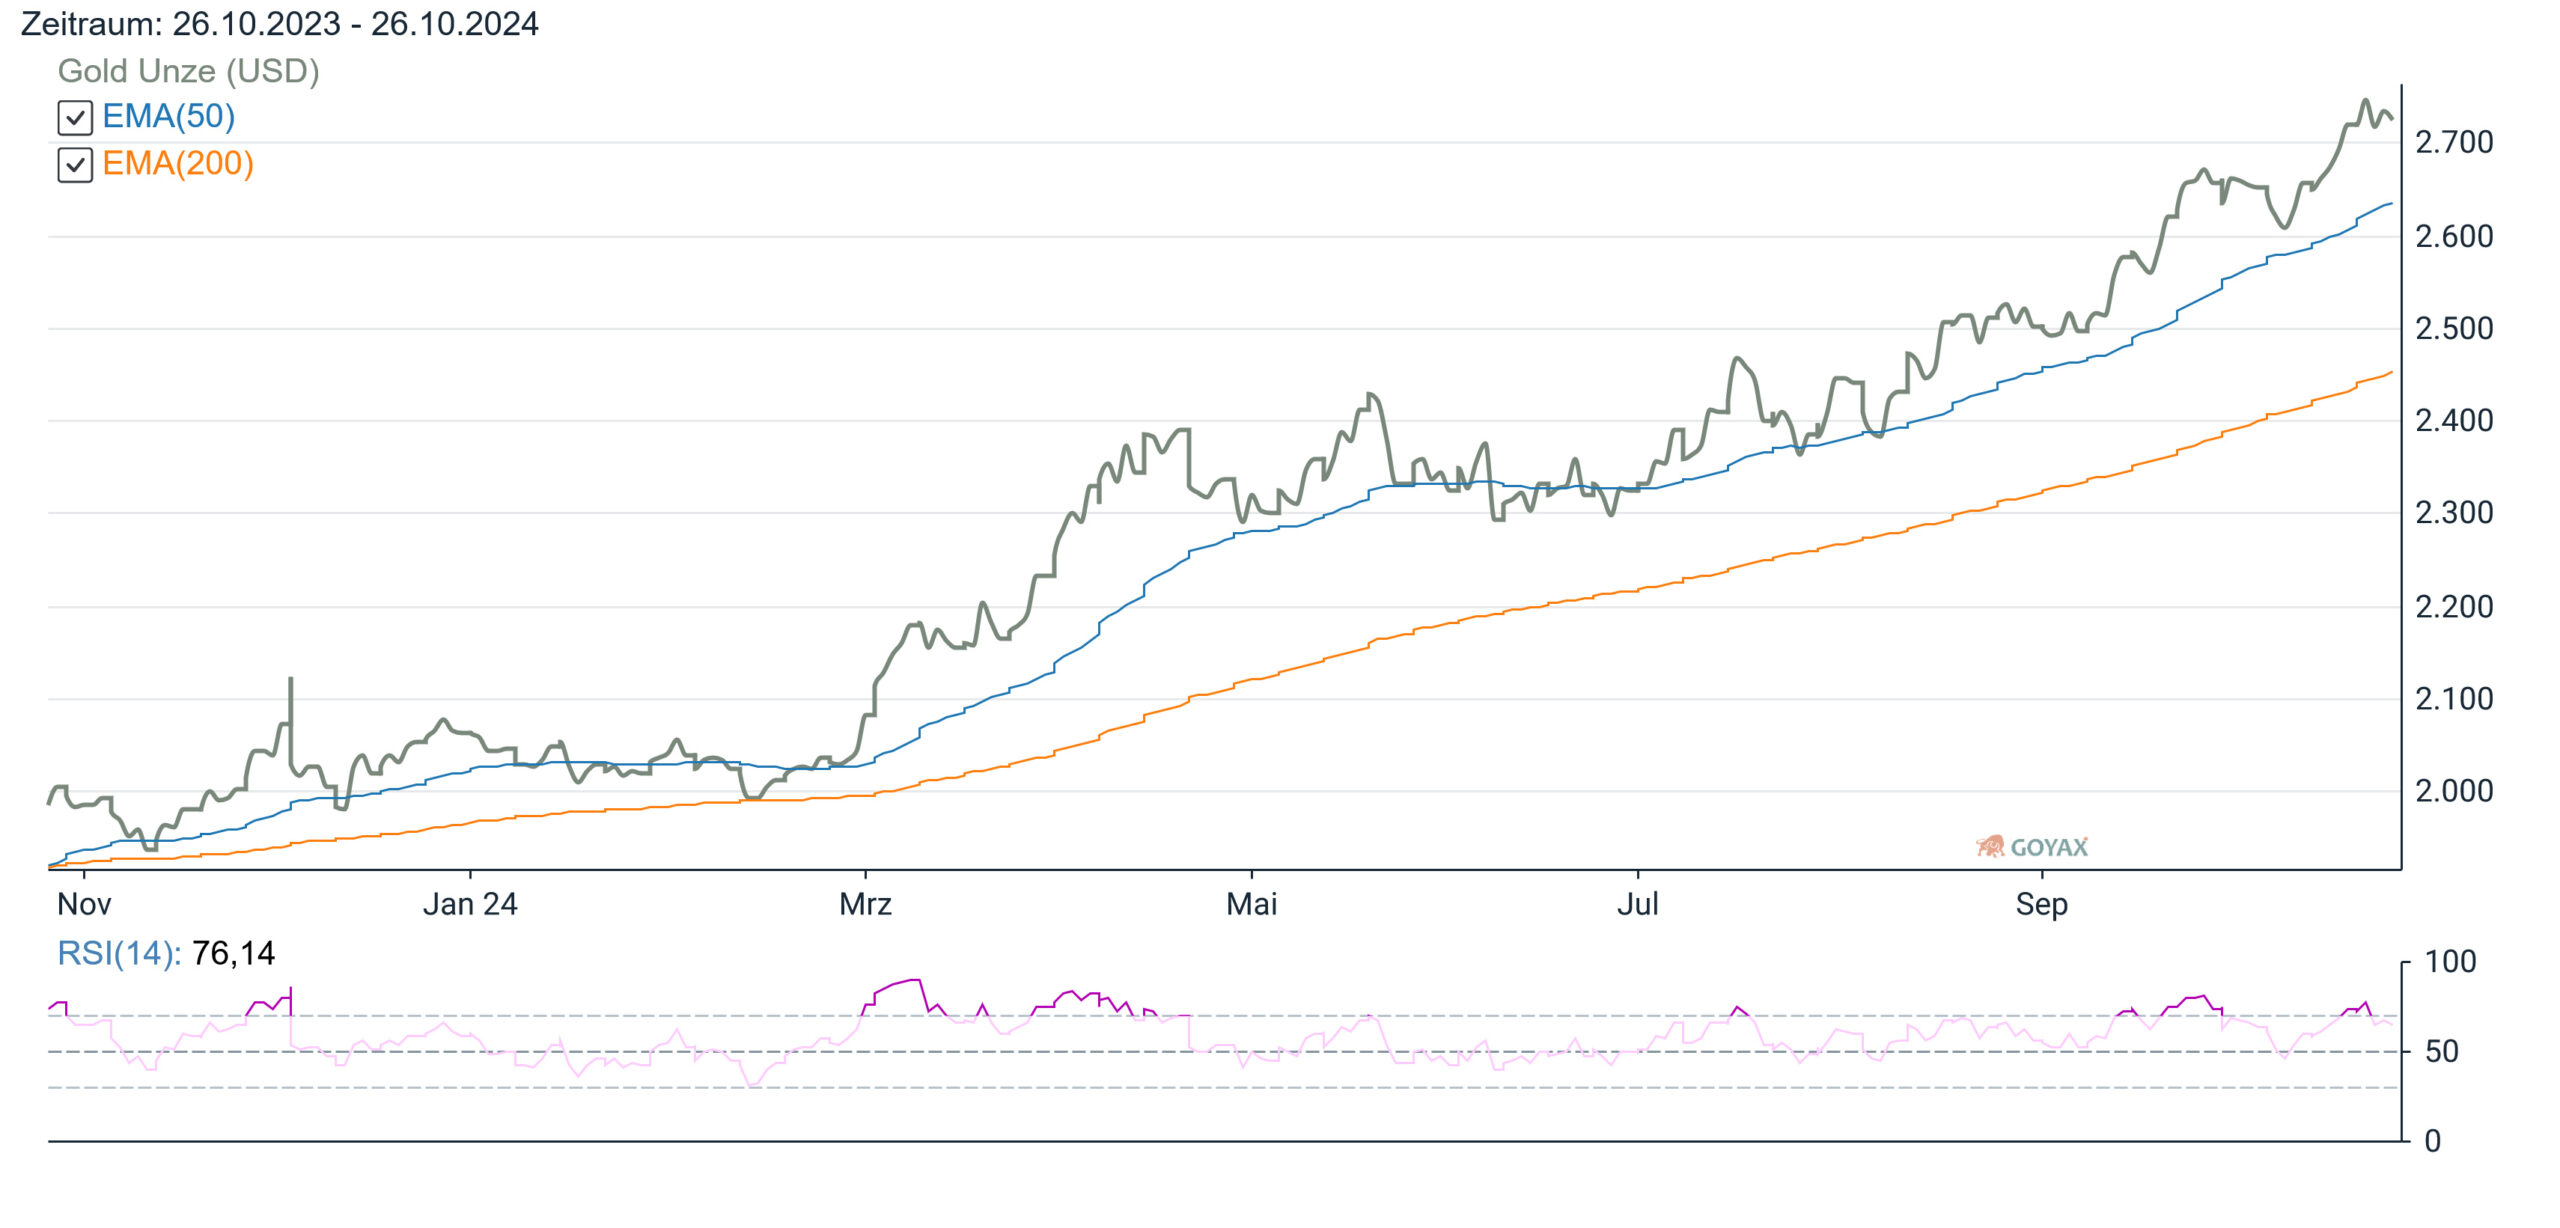This screenshot has width=2560, height=1228.
Task: Select the Jan 24 x-axis marker
Action: point(470,904)
